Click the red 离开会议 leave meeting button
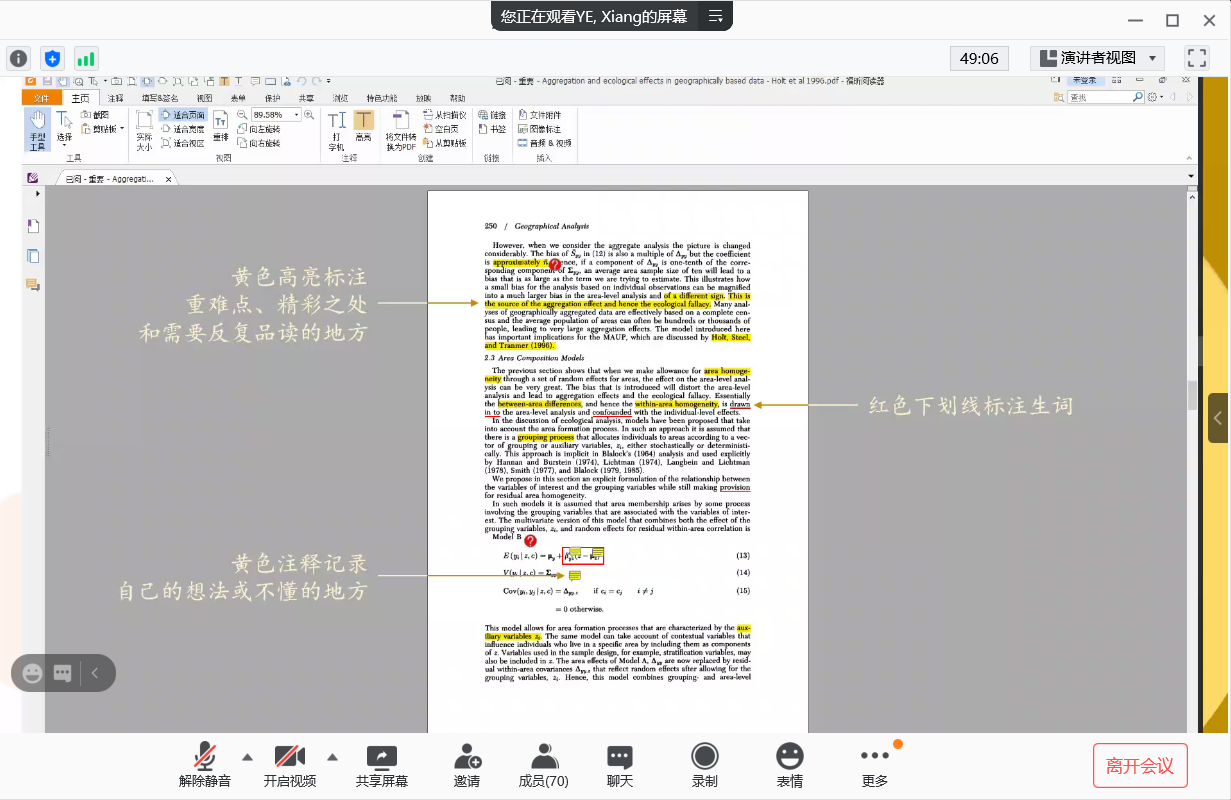The width and height of the screenshot is (1231, 800). click(1140, 766)
